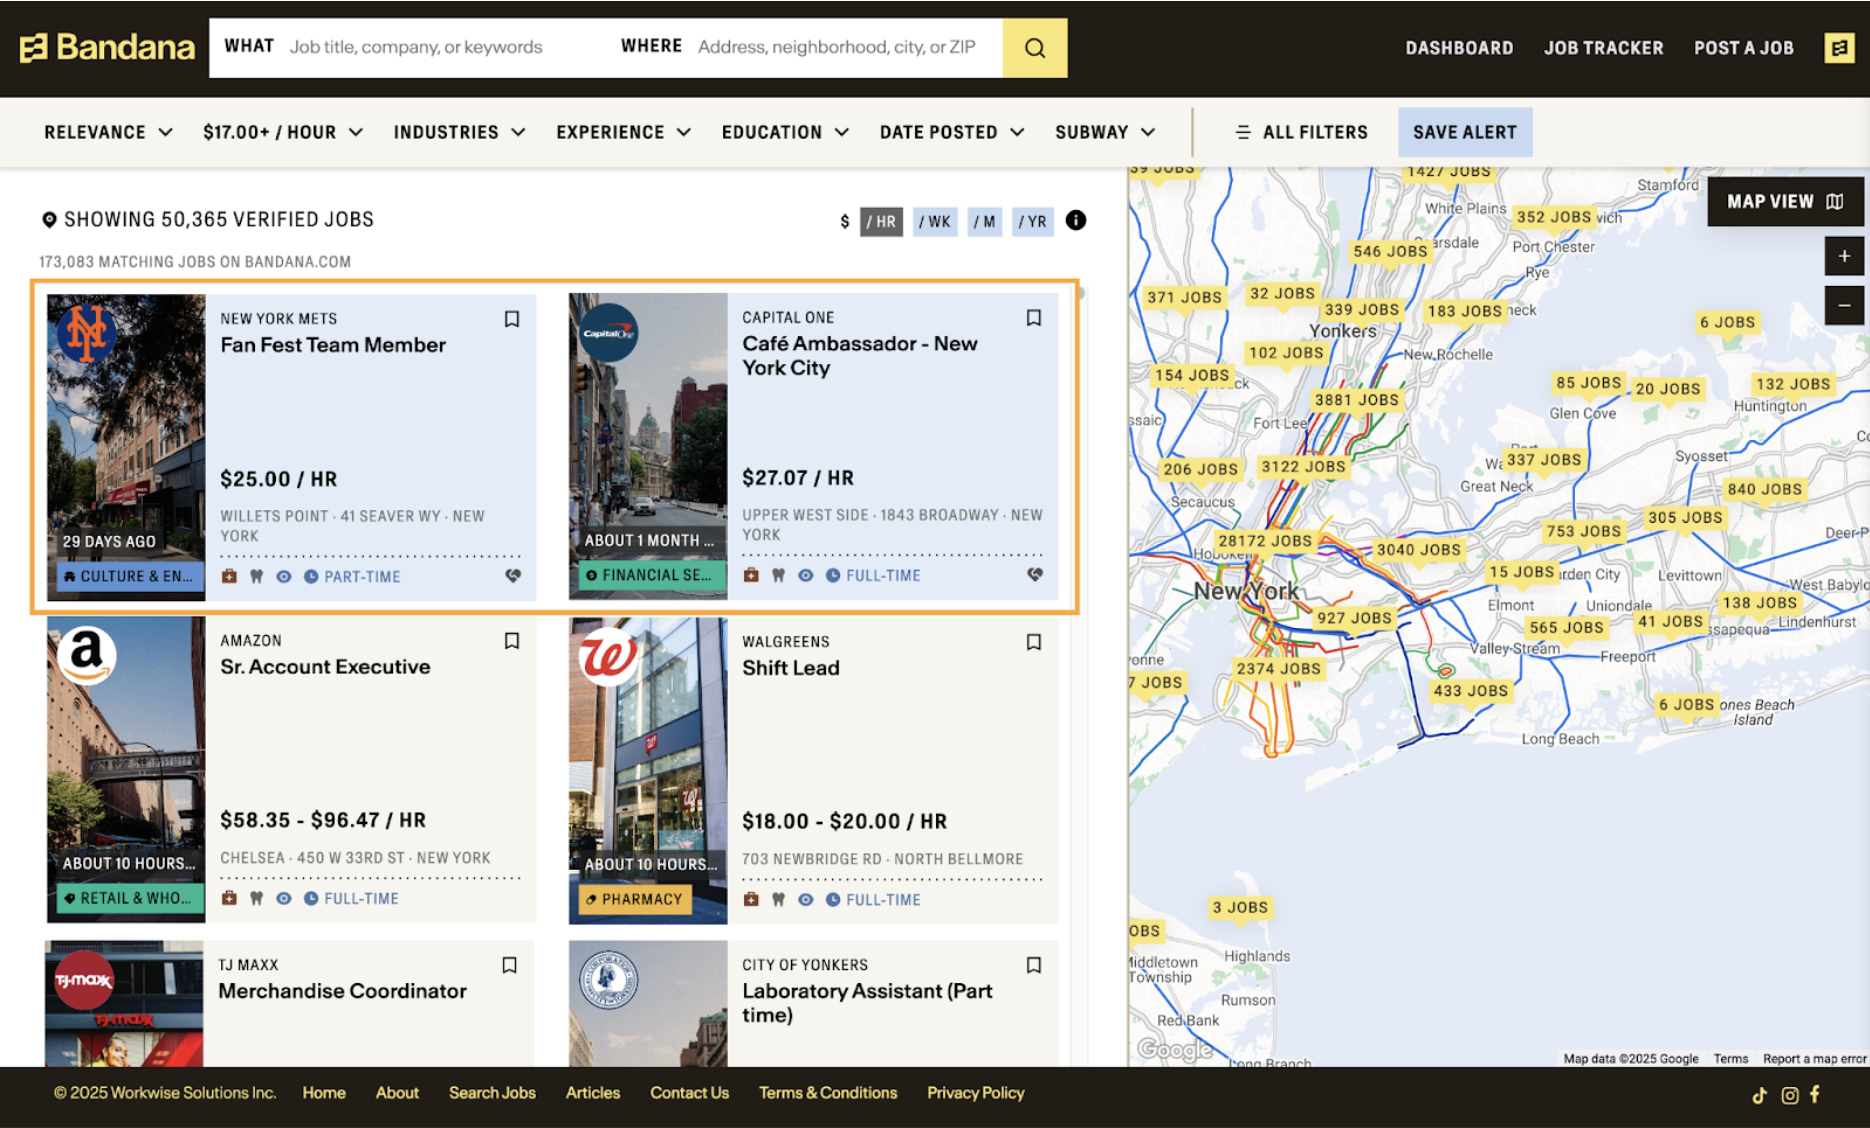
Task: Bookmark the Walgreens Shift Lead job
Action: [x=1034, y=642]
